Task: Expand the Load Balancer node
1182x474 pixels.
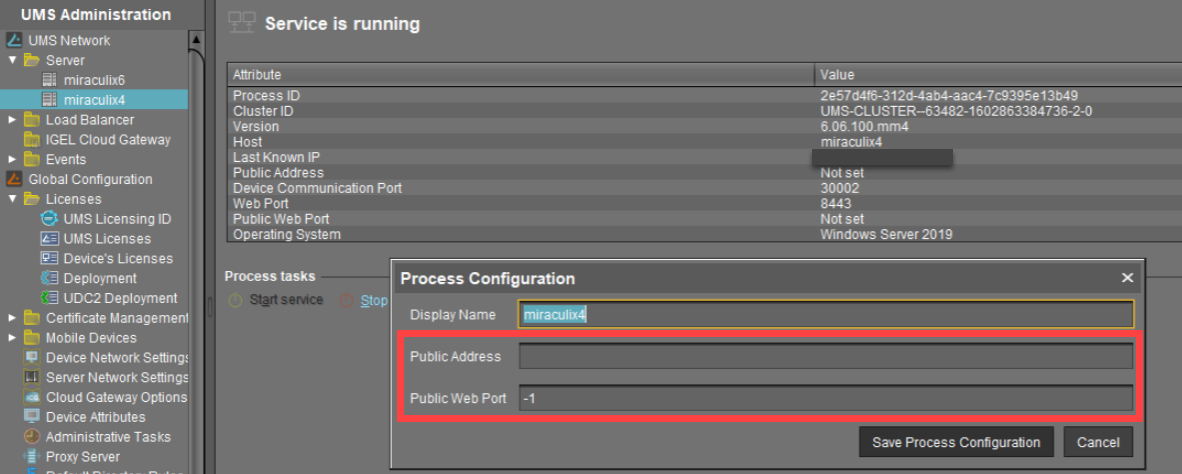Action: click(12, 120)
